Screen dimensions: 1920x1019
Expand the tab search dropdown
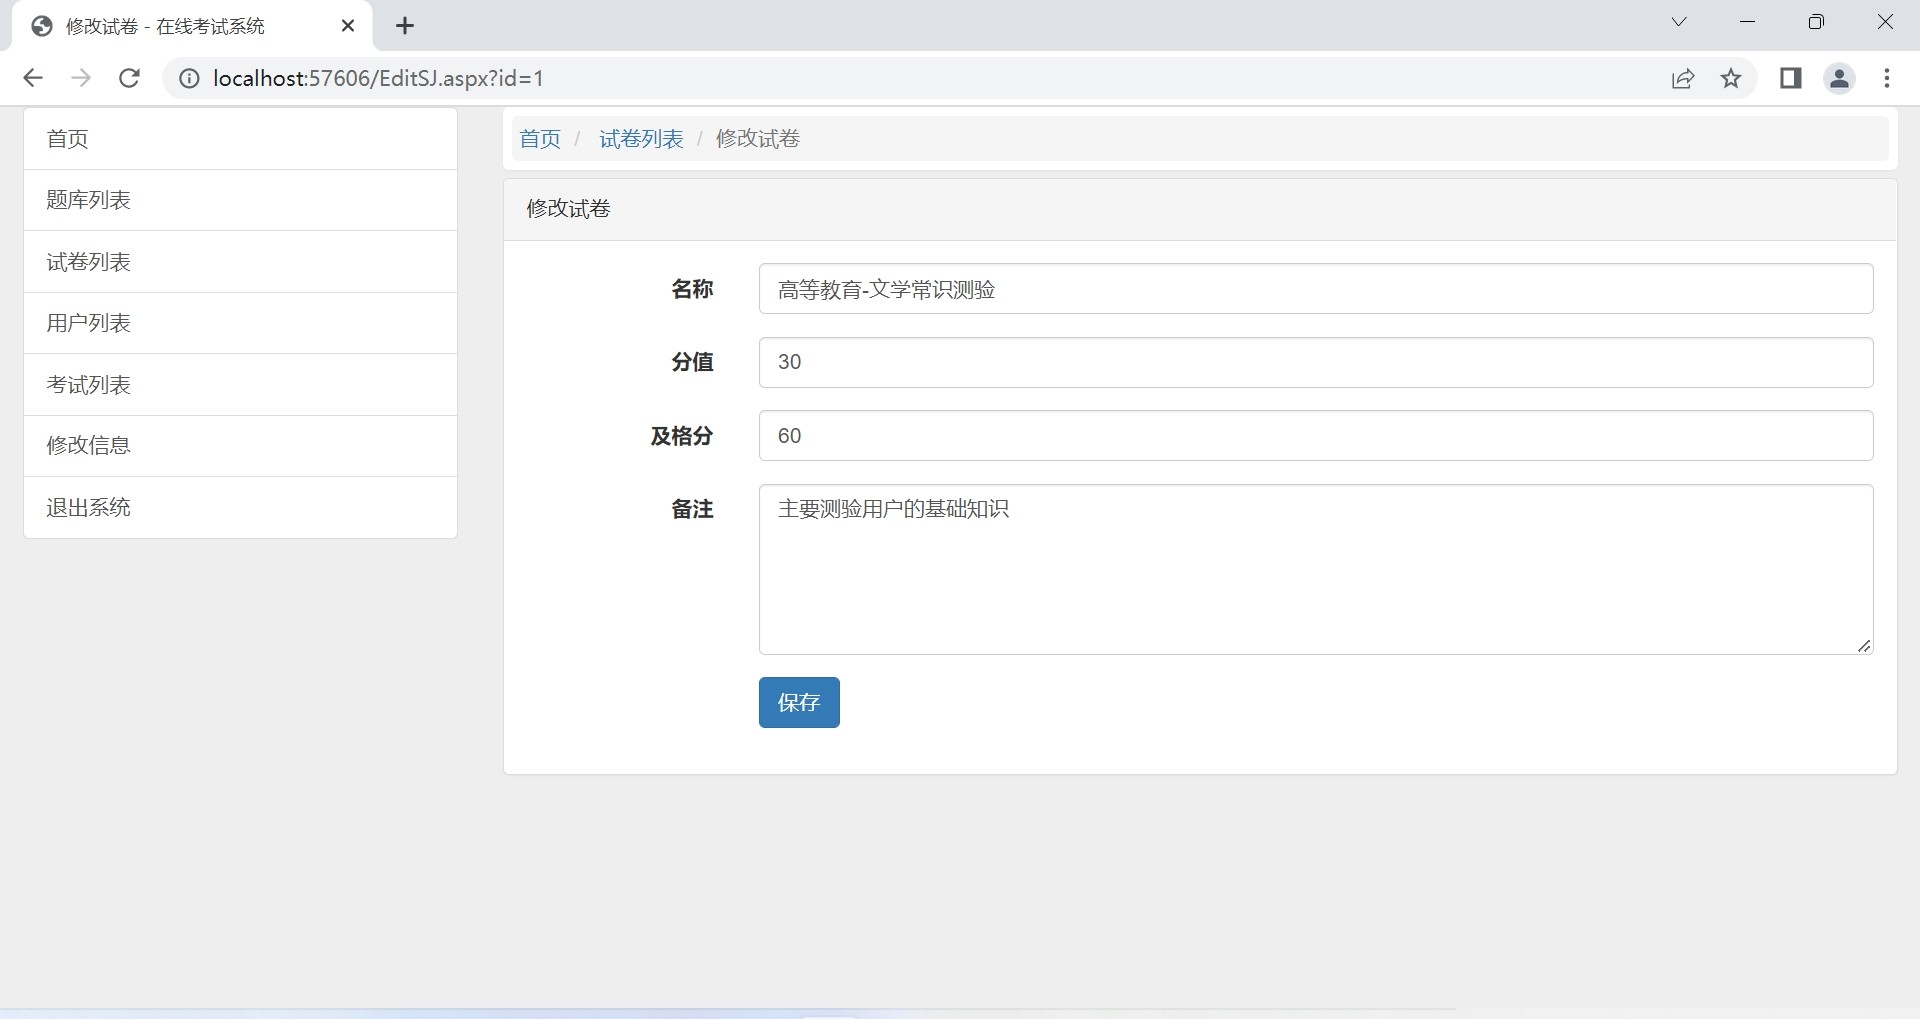1679,22
